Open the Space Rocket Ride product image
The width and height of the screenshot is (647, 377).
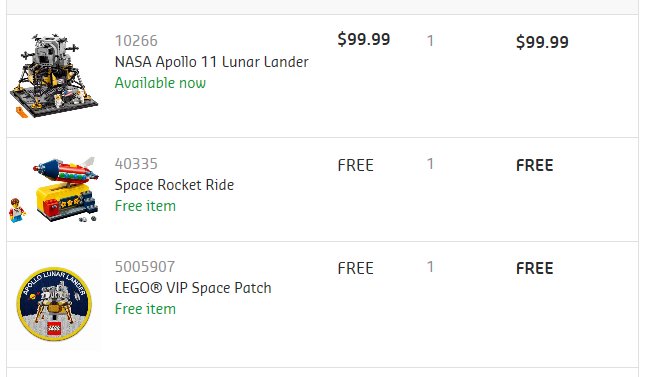[54, 190]
